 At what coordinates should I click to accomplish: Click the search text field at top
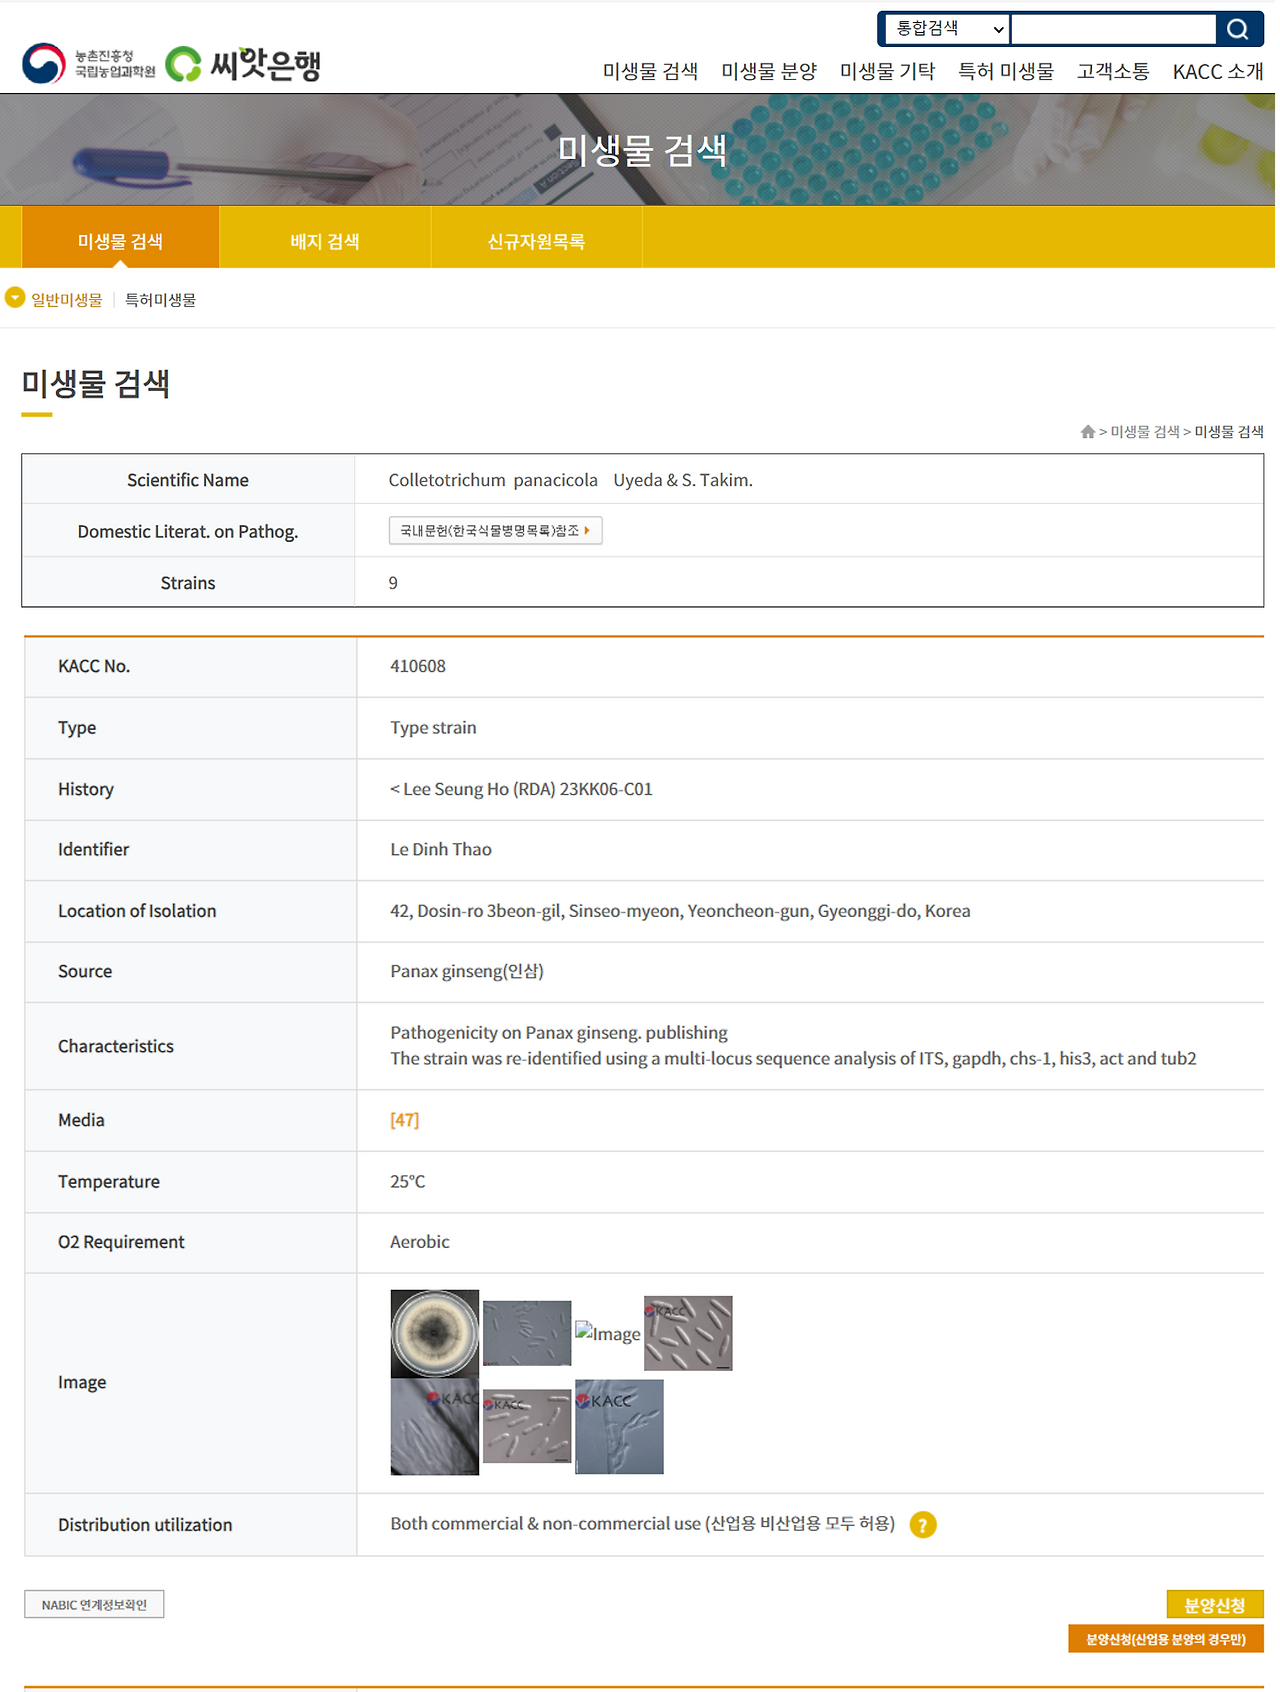[x=1114, y=29]
